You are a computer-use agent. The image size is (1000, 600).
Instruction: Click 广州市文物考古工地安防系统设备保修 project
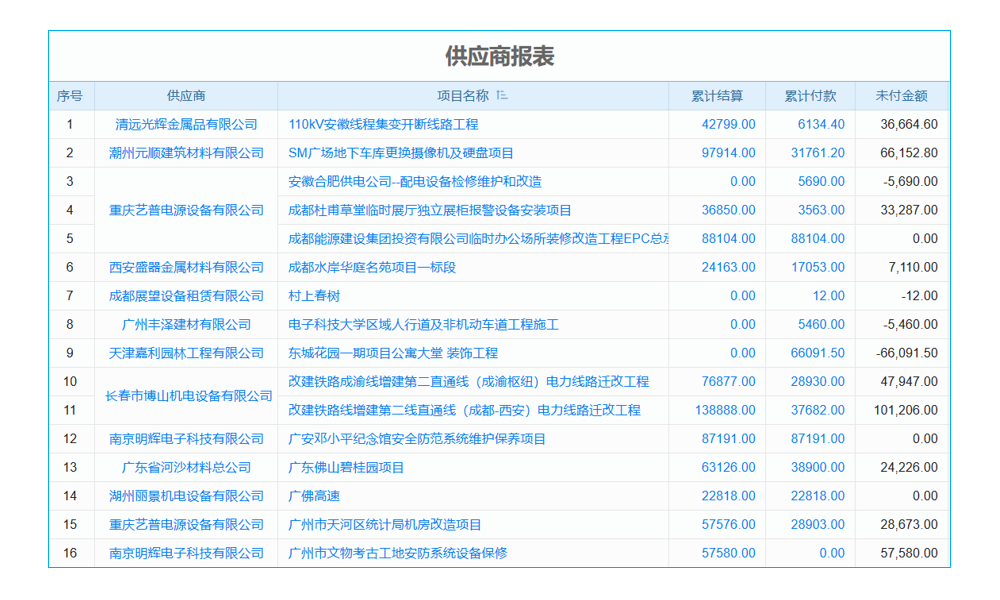(x=397, y=552)
